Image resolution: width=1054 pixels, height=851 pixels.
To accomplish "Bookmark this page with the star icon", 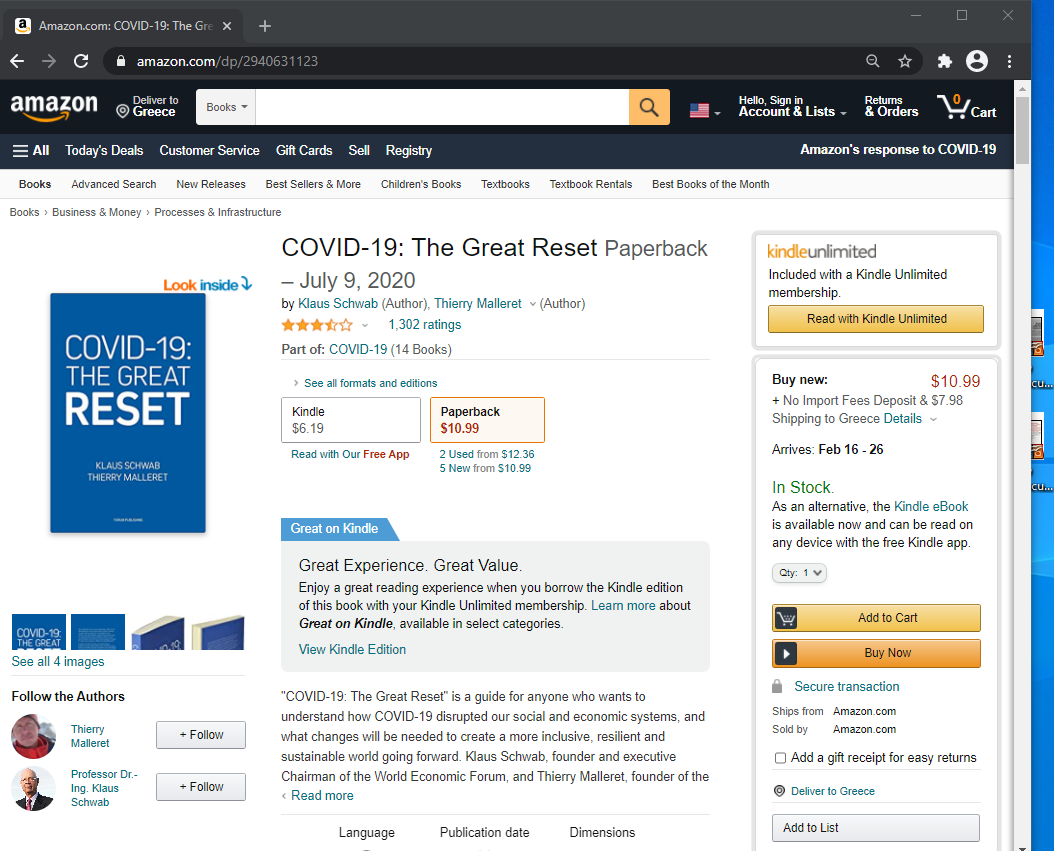I will point(905,61).
